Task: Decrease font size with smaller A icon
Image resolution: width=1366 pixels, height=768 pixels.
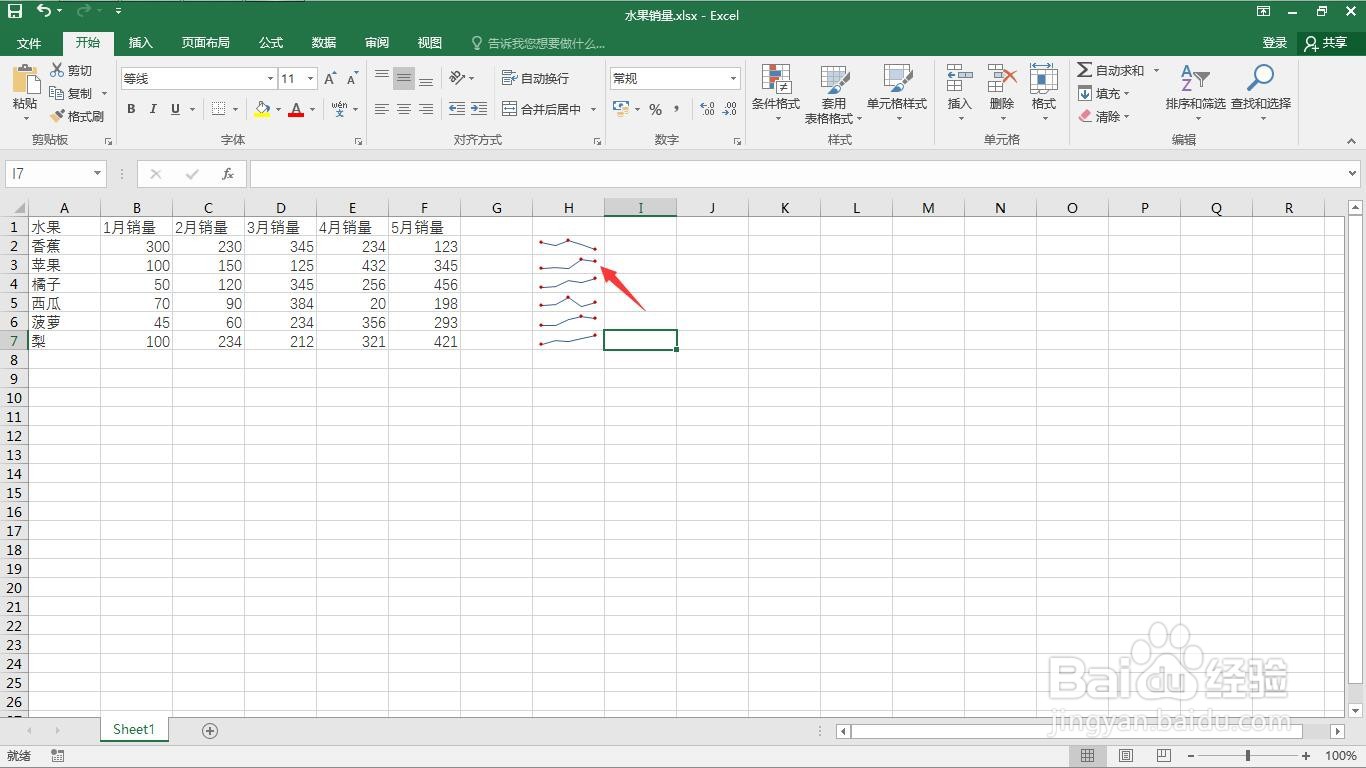Action: [x=352, y=78]
